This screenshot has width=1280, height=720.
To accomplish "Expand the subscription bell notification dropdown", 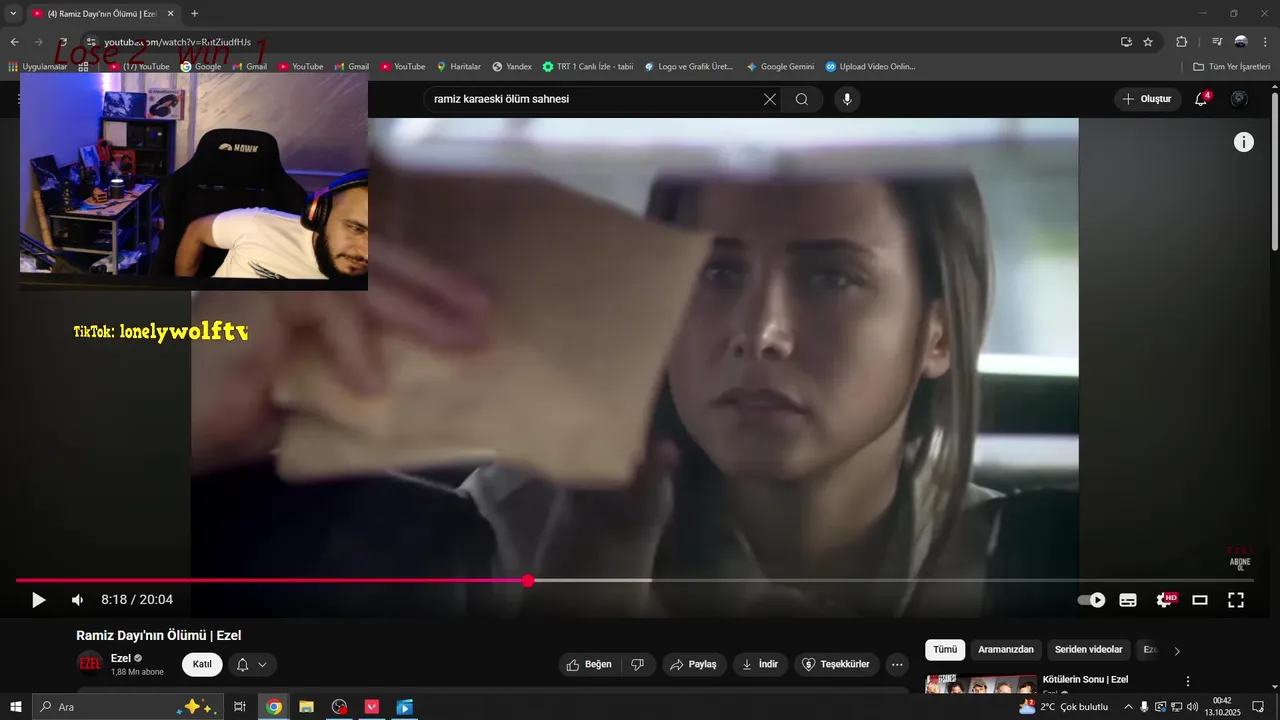I will 252,664.
